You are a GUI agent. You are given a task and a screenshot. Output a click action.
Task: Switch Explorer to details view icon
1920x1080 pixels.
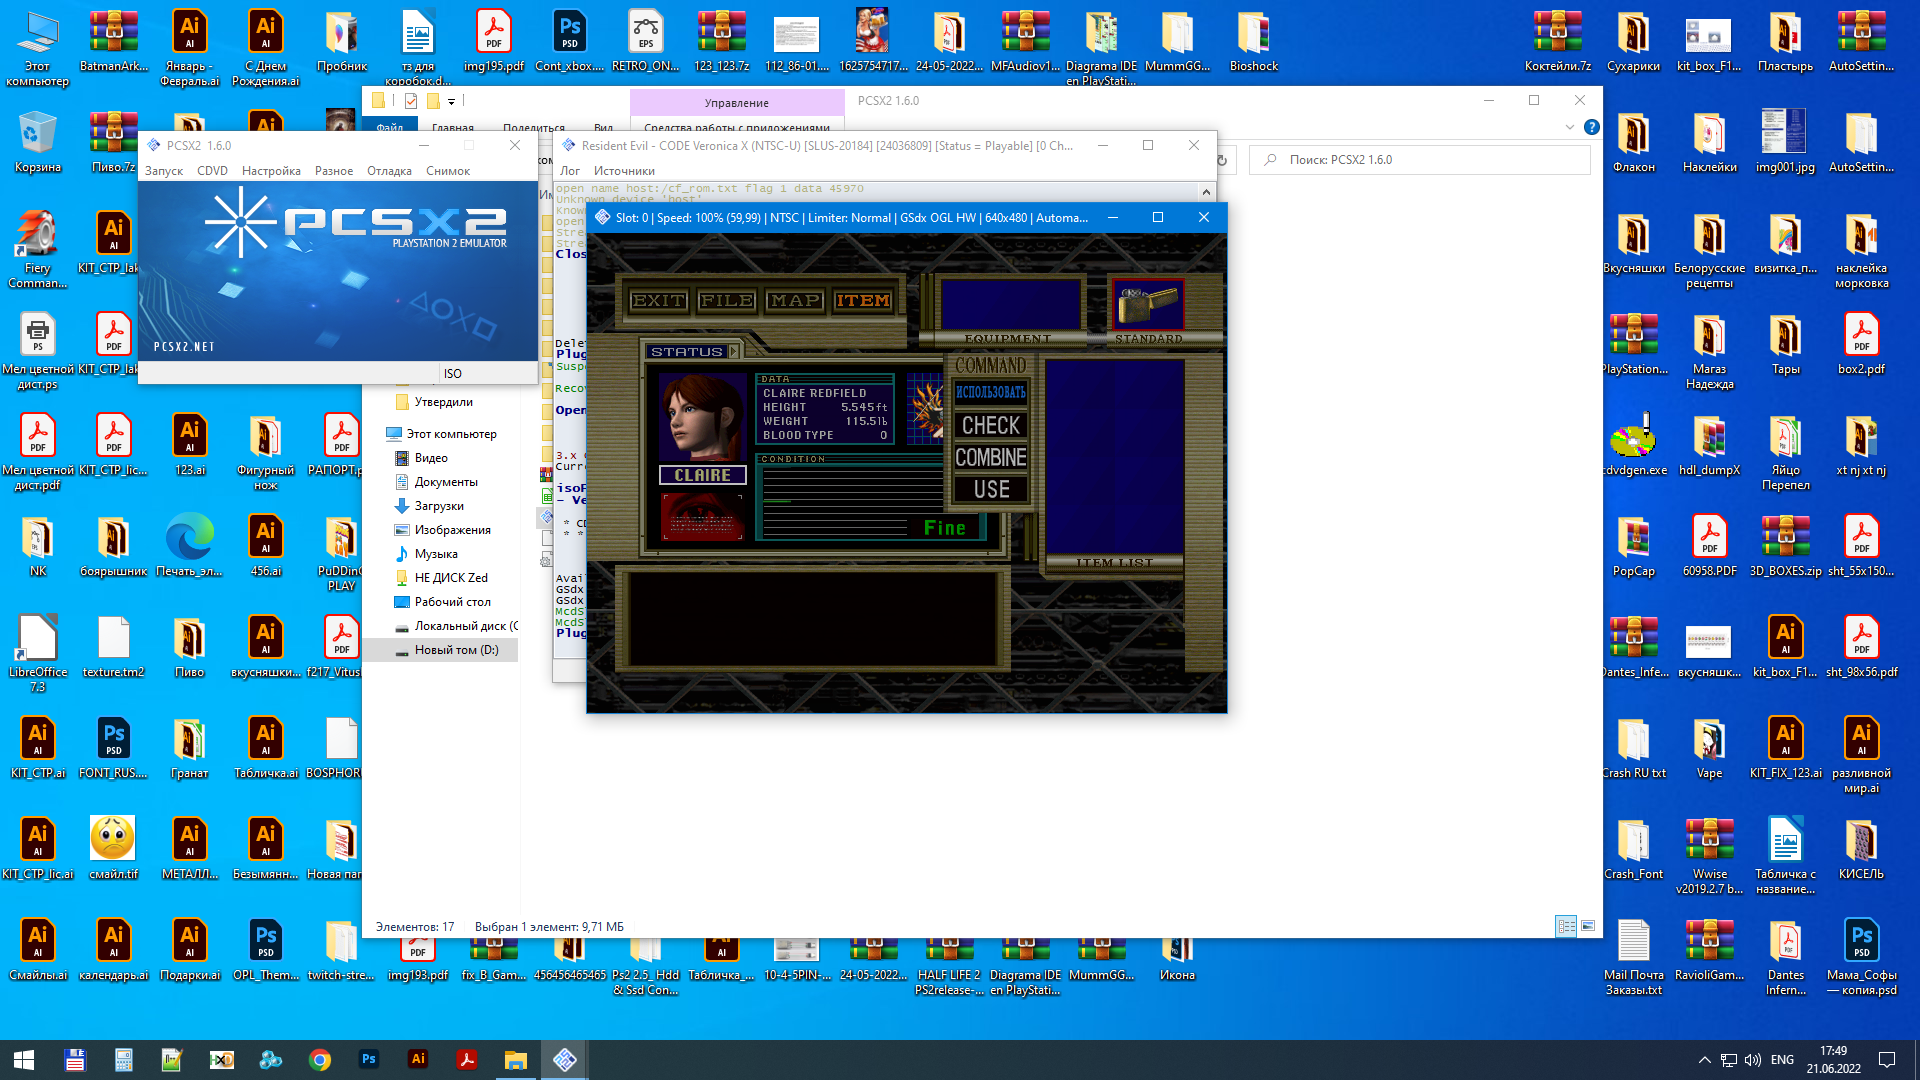coord(1566,926)
